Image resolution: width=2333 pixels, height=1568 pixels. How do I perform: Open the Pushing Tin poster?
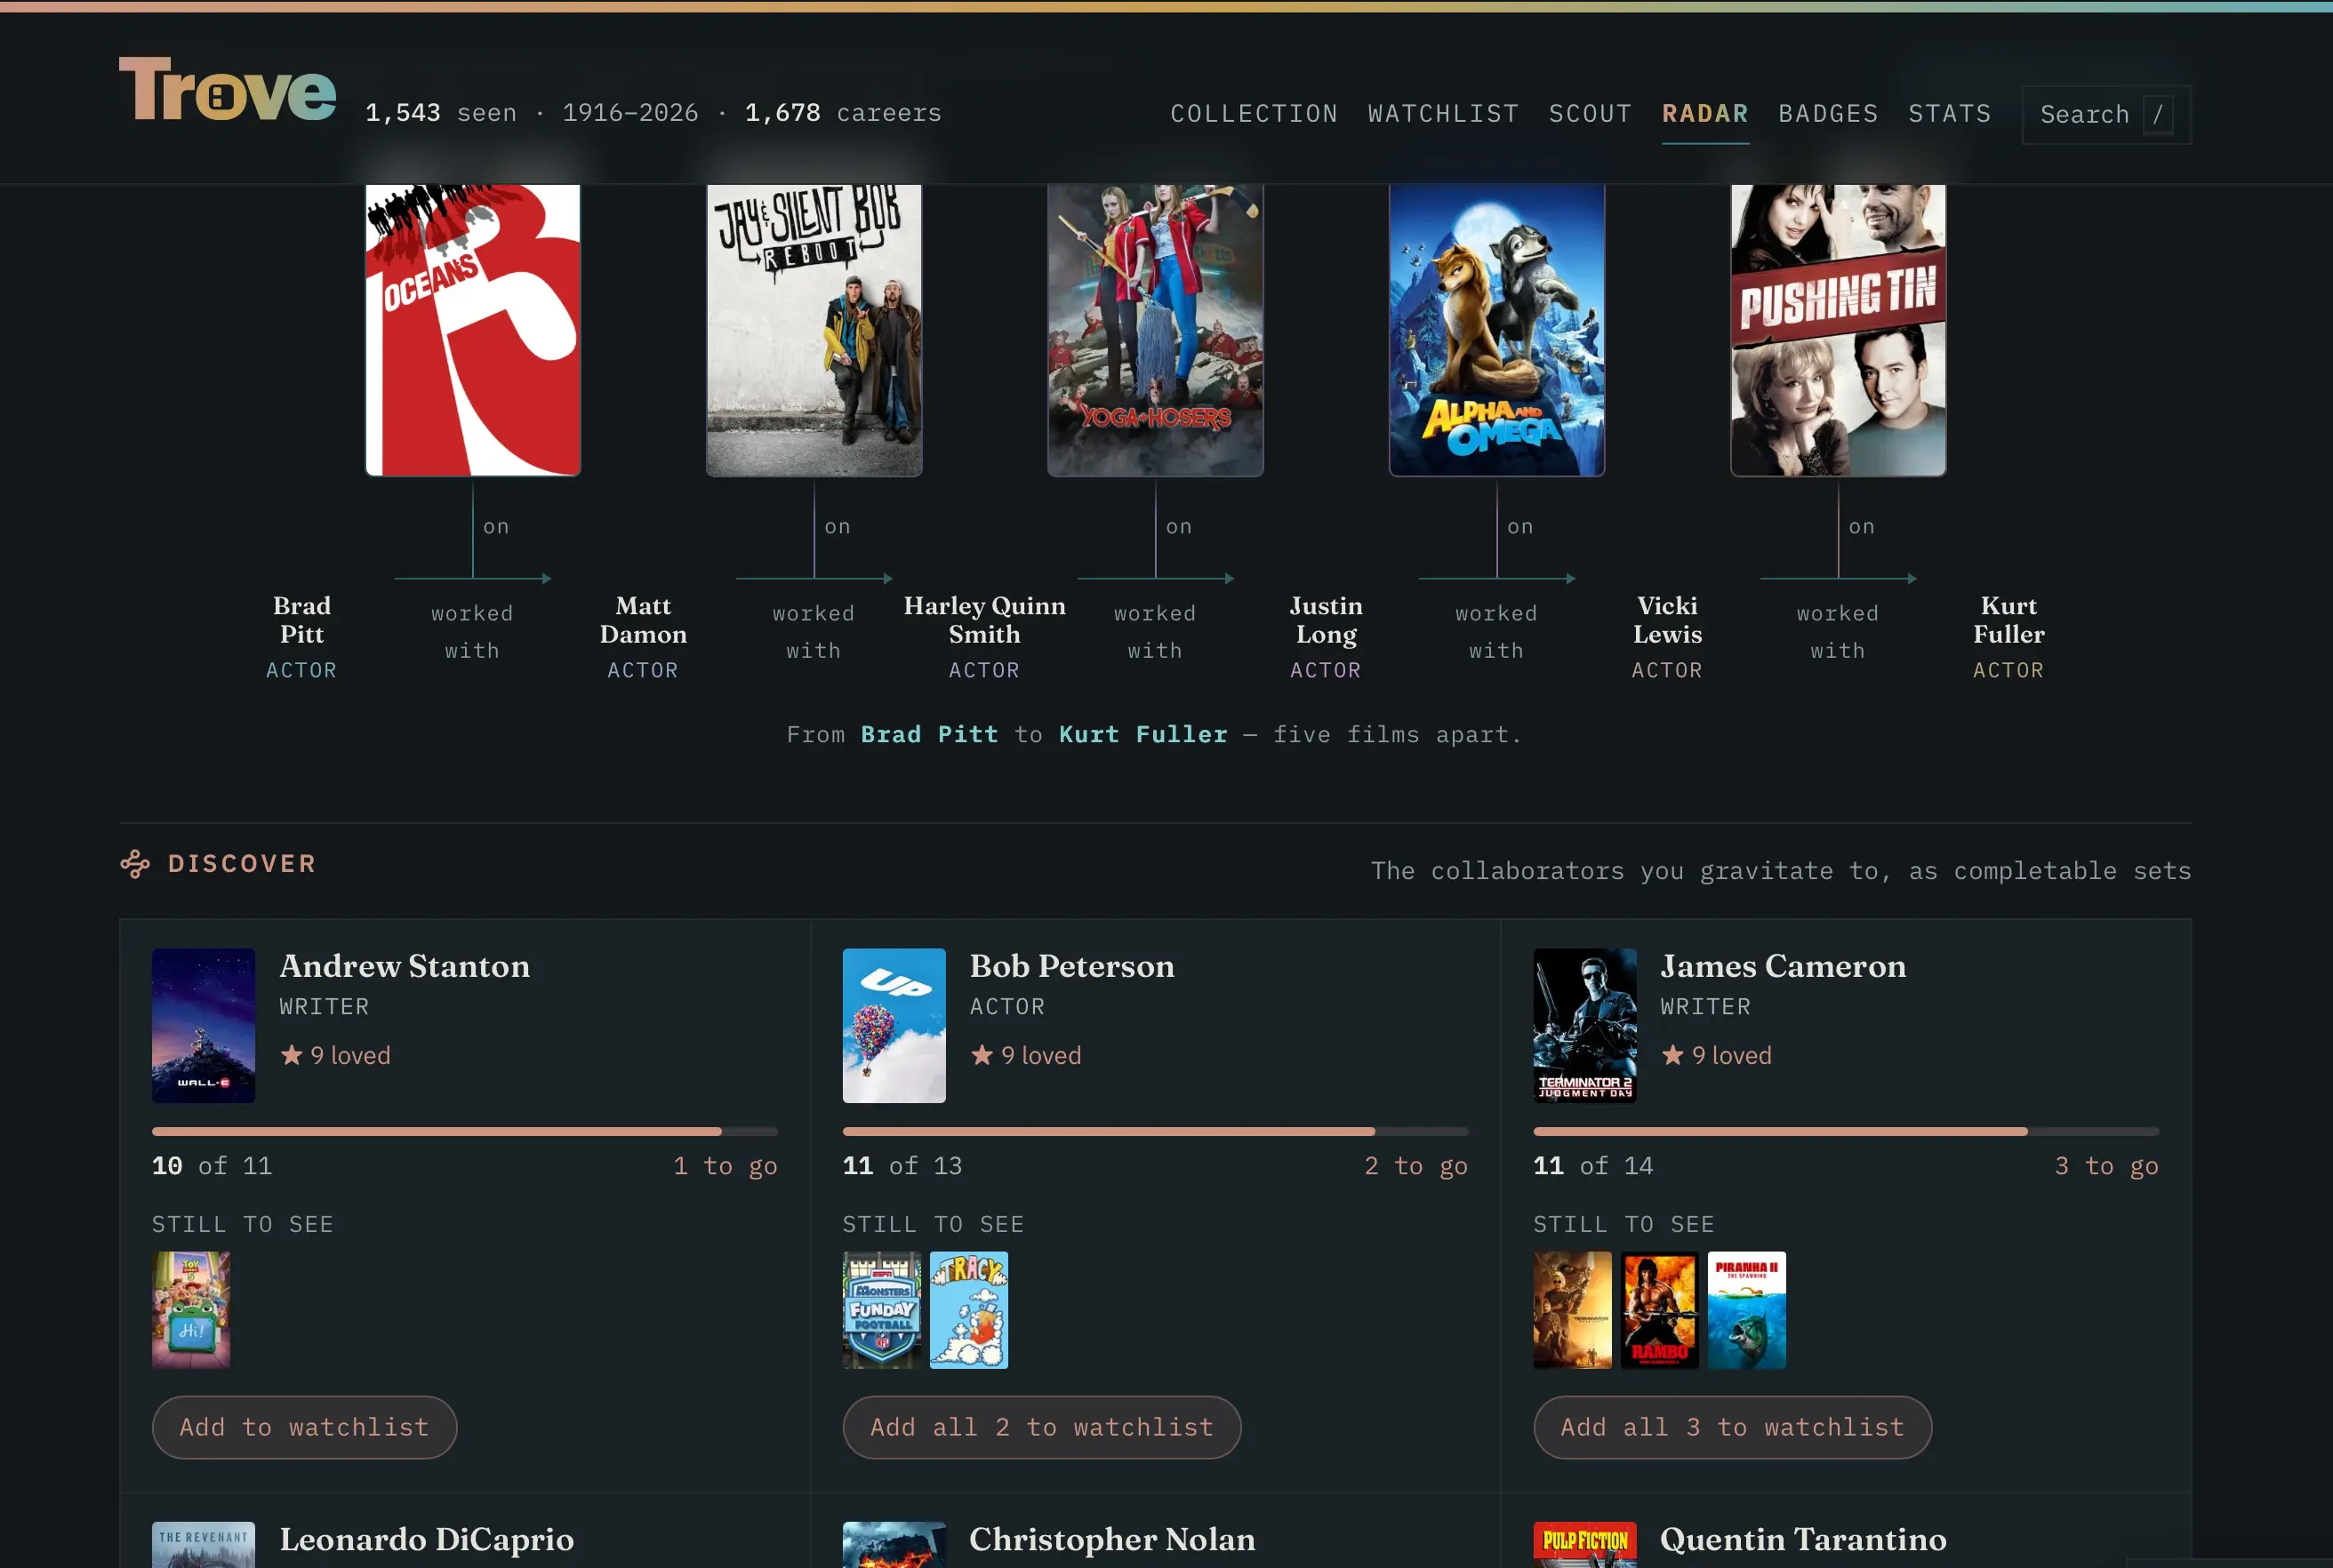pos(1838,330)
